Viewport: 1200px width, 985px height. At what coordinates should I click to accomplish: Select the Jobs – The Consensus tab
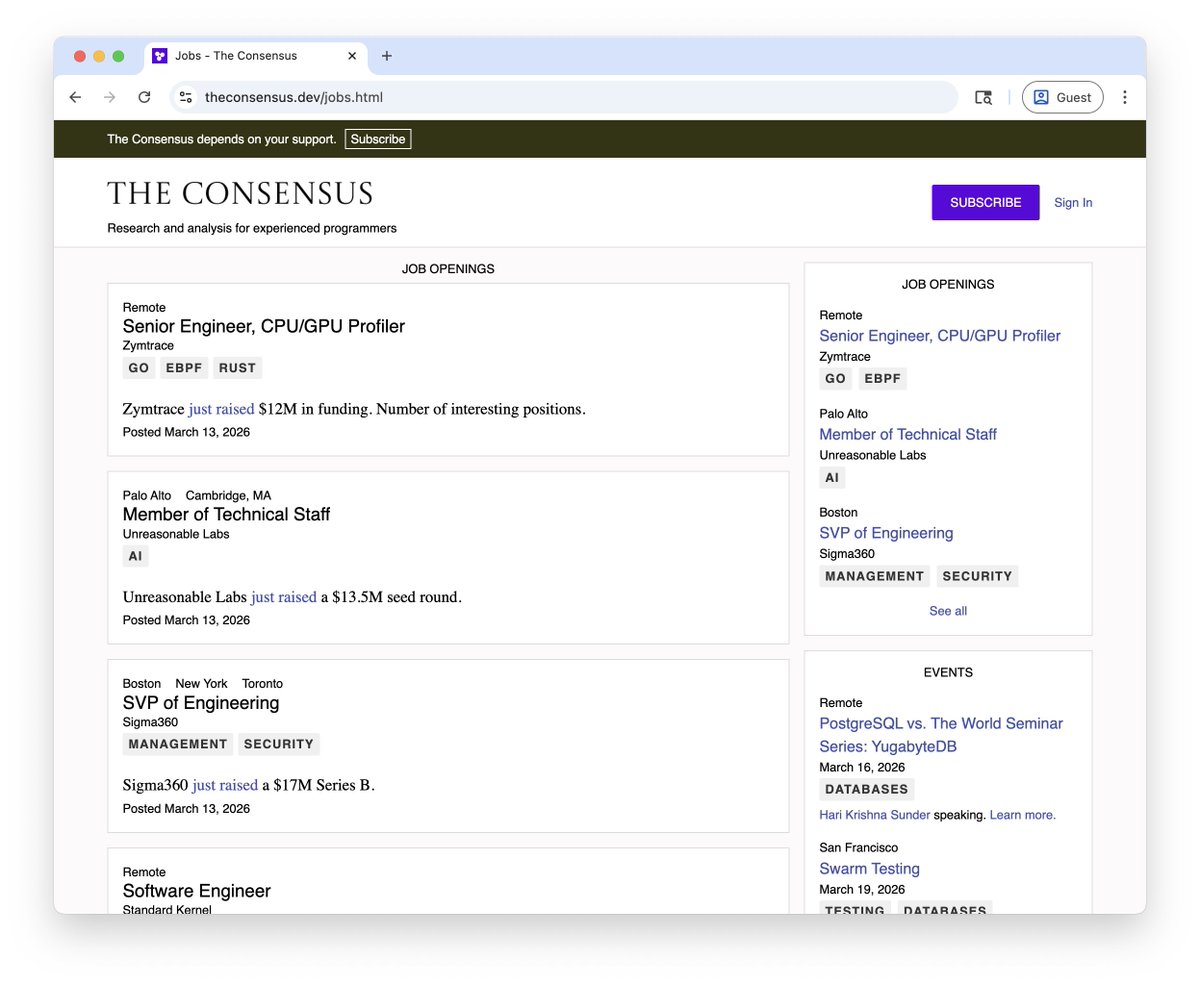[256, 56]
